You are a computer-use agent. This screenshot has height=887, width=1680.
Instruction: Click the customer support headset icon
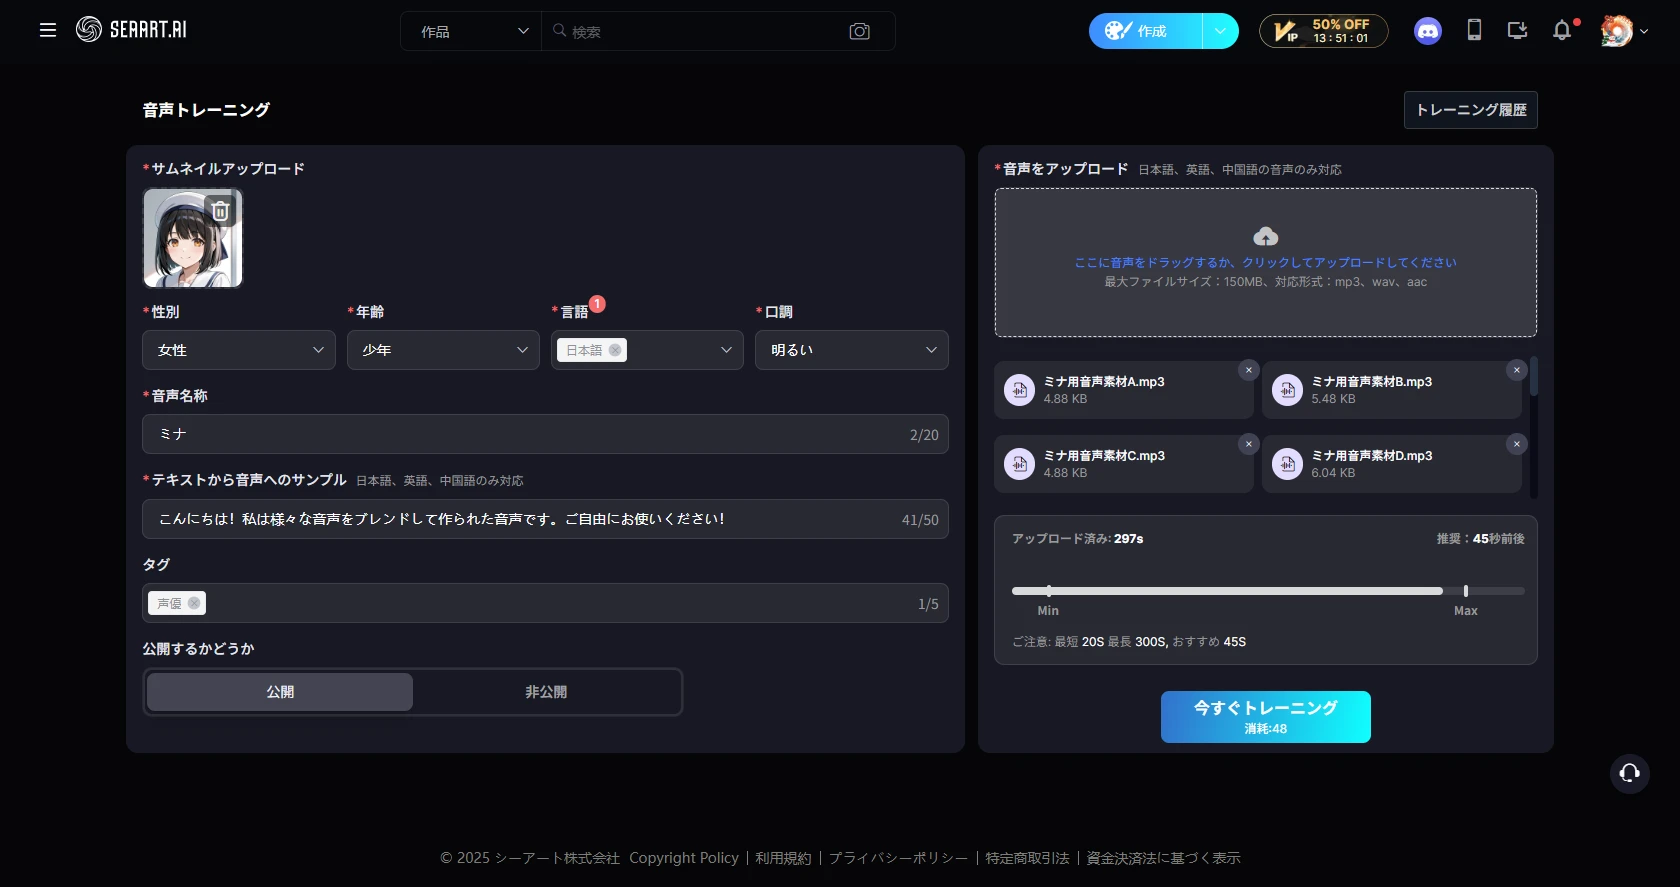(x=1629, y=773)
